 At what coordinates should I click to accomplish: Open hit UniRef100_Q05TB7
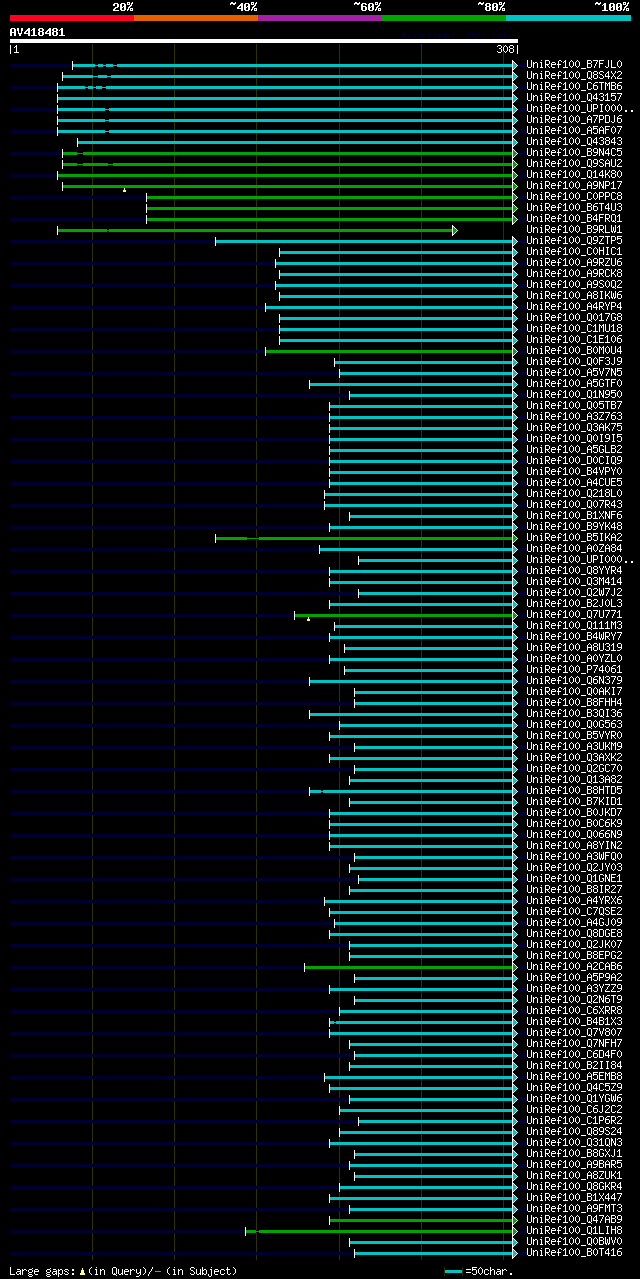574,406
